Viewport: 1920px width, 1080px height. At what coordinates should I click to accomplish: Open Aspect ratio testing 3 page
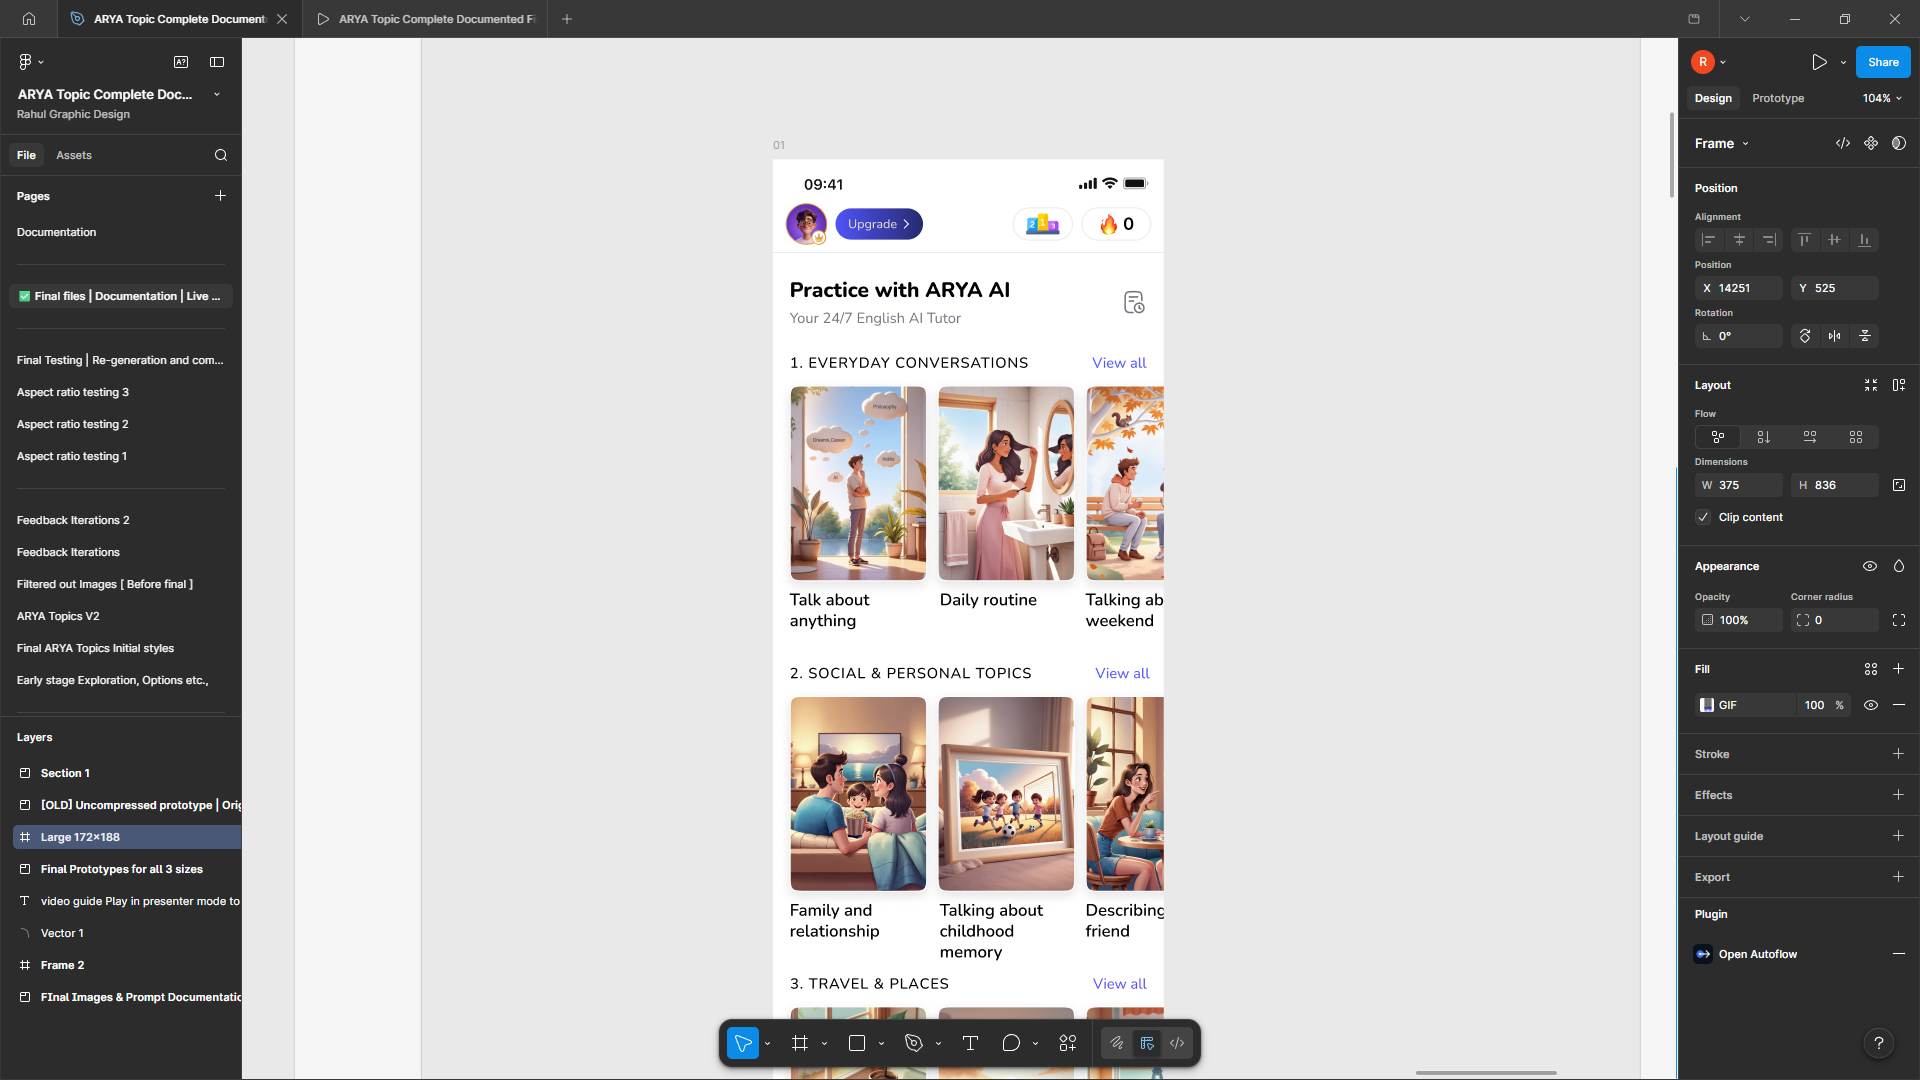(x=73, y=392)
